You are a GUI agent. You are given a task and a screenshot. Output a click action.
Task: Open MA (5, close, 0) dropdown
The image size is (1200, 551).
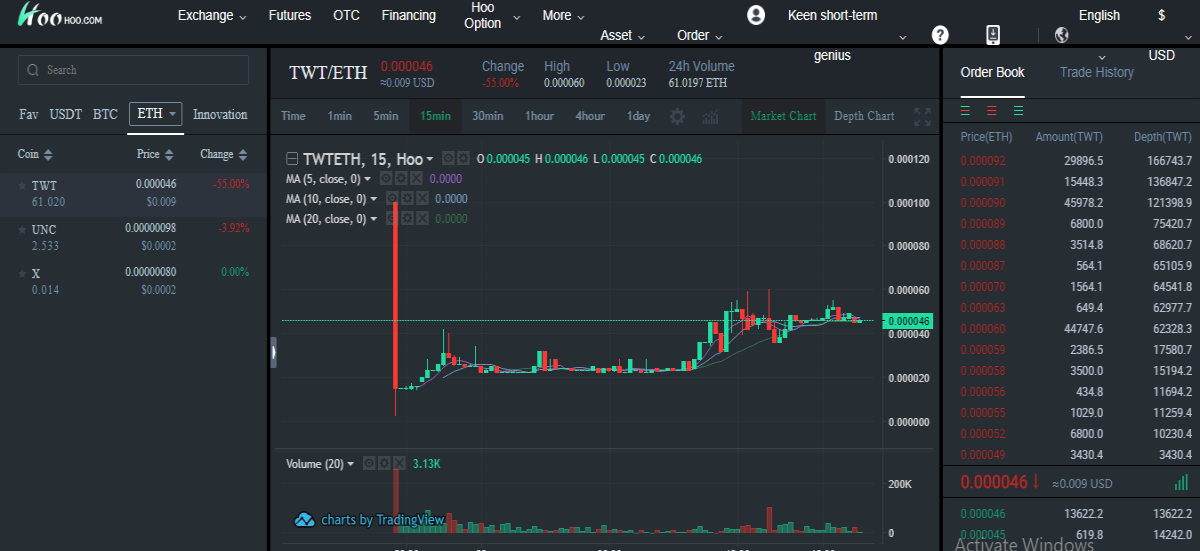click(x=367, y=178)
